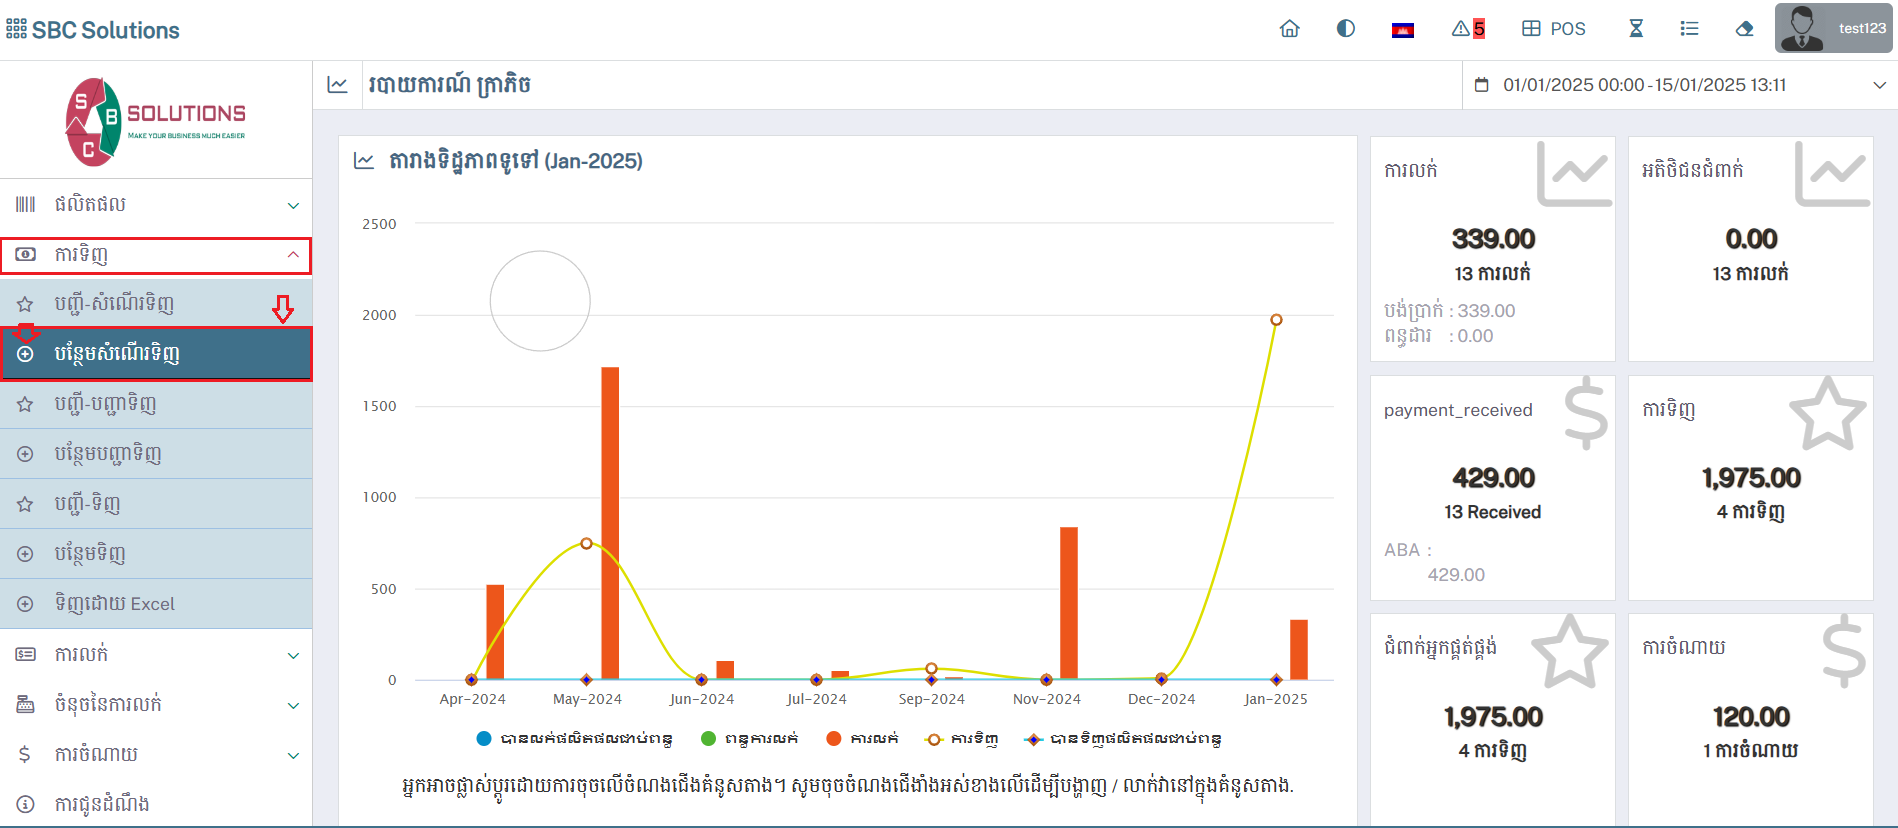Screen dimensions: 1898x828
Task: Toggle the orange ការលក់ series in chart legend
Action: [862, 739]
